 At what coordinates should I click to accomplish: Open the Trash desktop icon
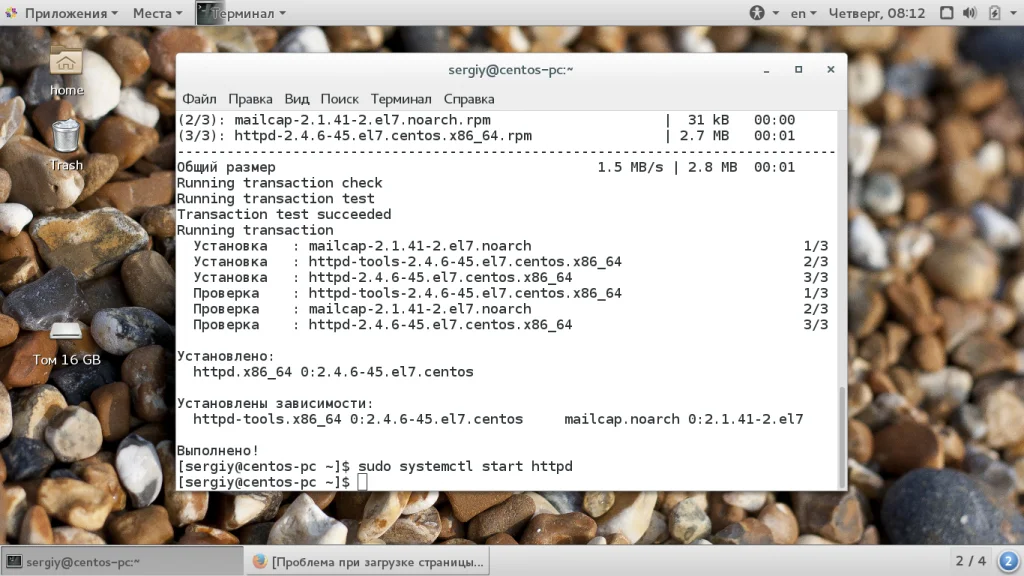tap(66, 145)
